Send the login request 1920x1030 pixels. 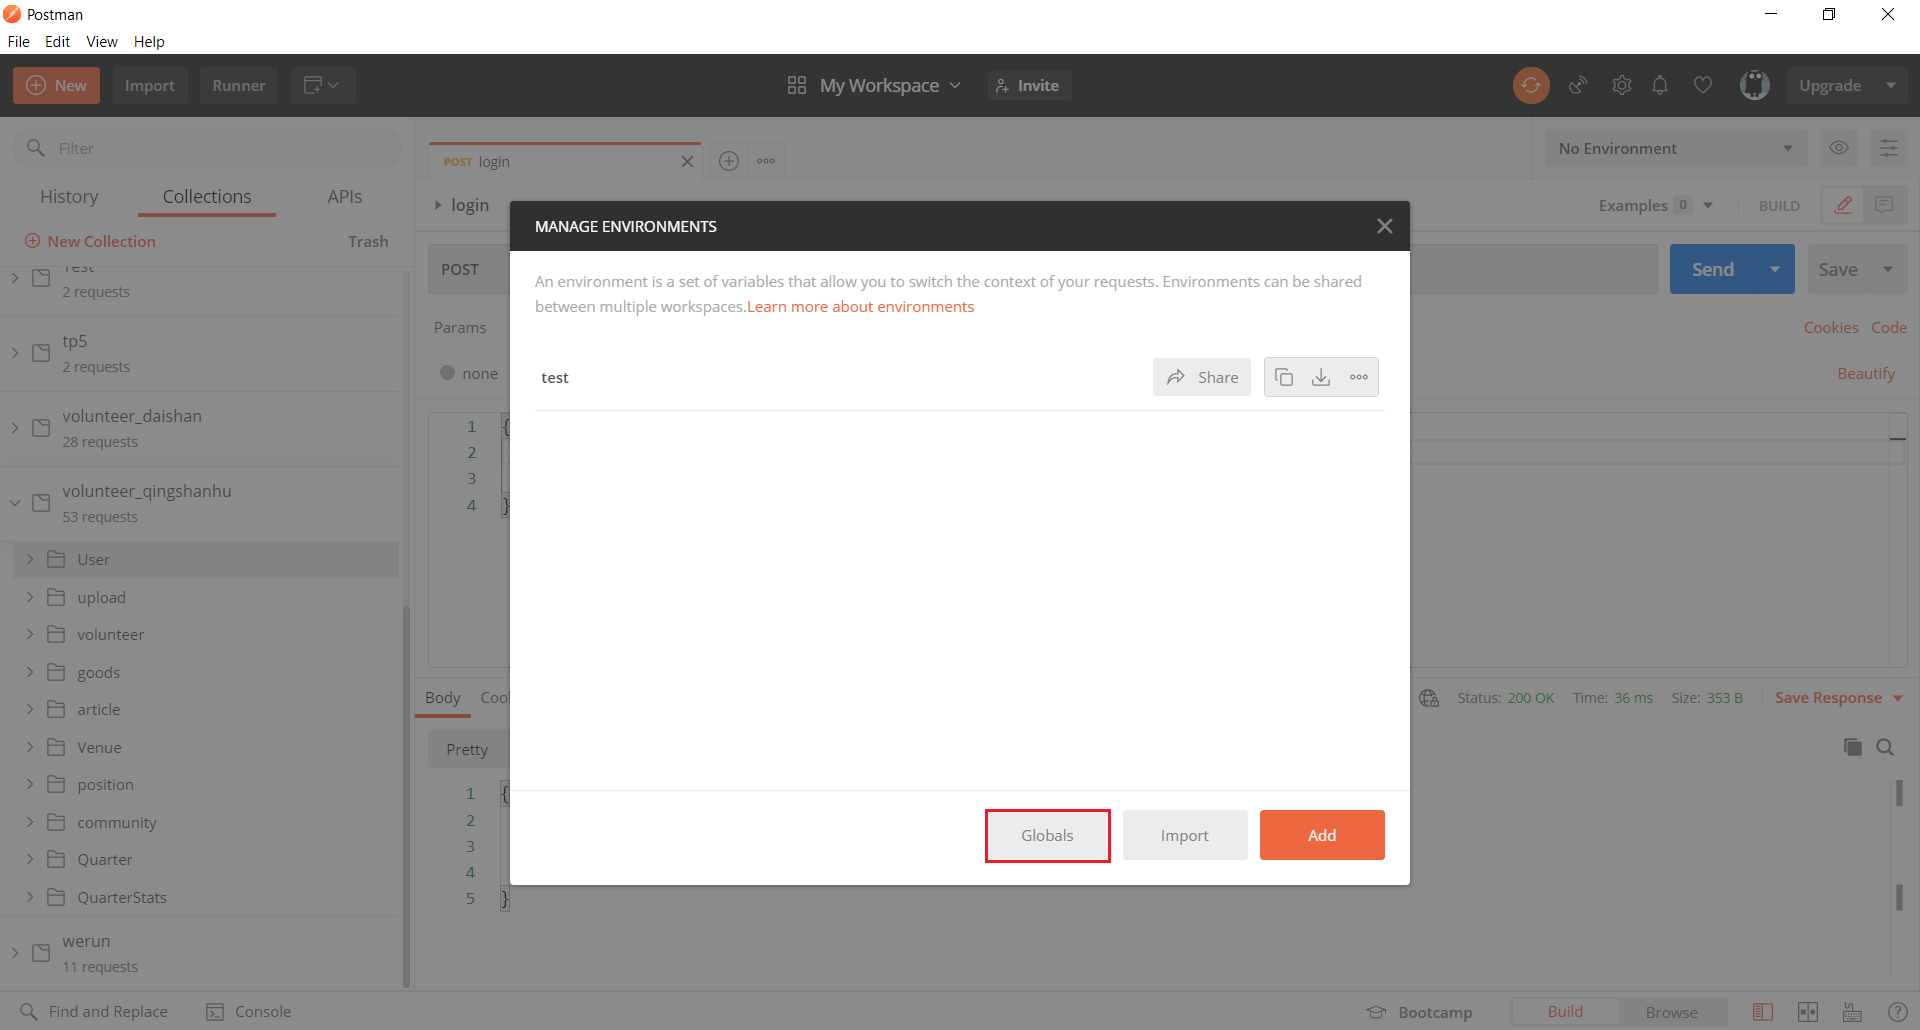[x=1713, y=269]
